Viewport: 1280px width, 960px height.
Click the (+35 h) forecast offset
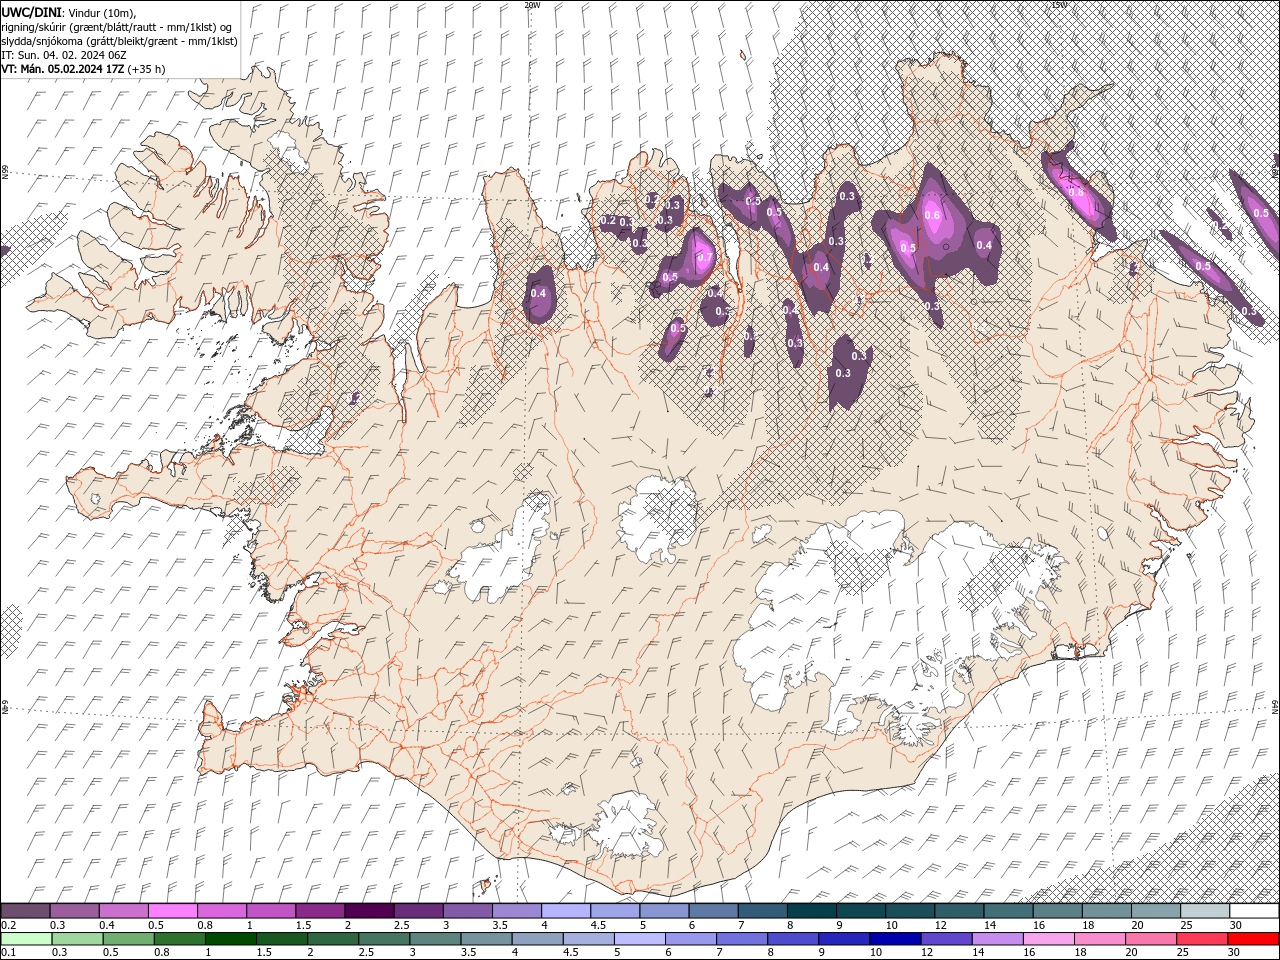(147, 69)
